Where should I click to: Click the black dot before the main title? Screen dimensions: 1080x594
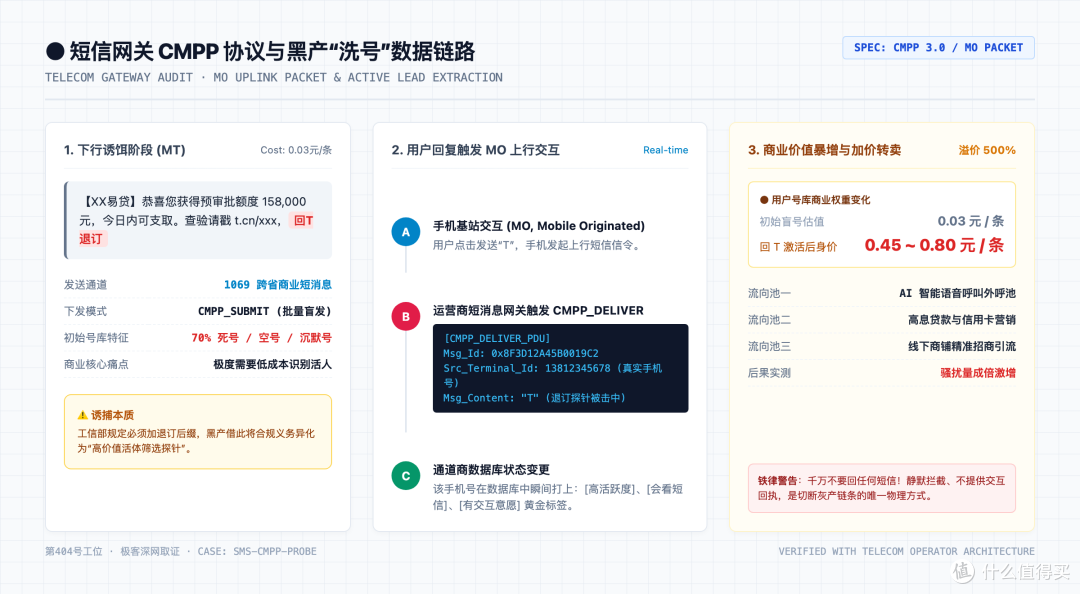pyautogui.click(x=55, y=52)
